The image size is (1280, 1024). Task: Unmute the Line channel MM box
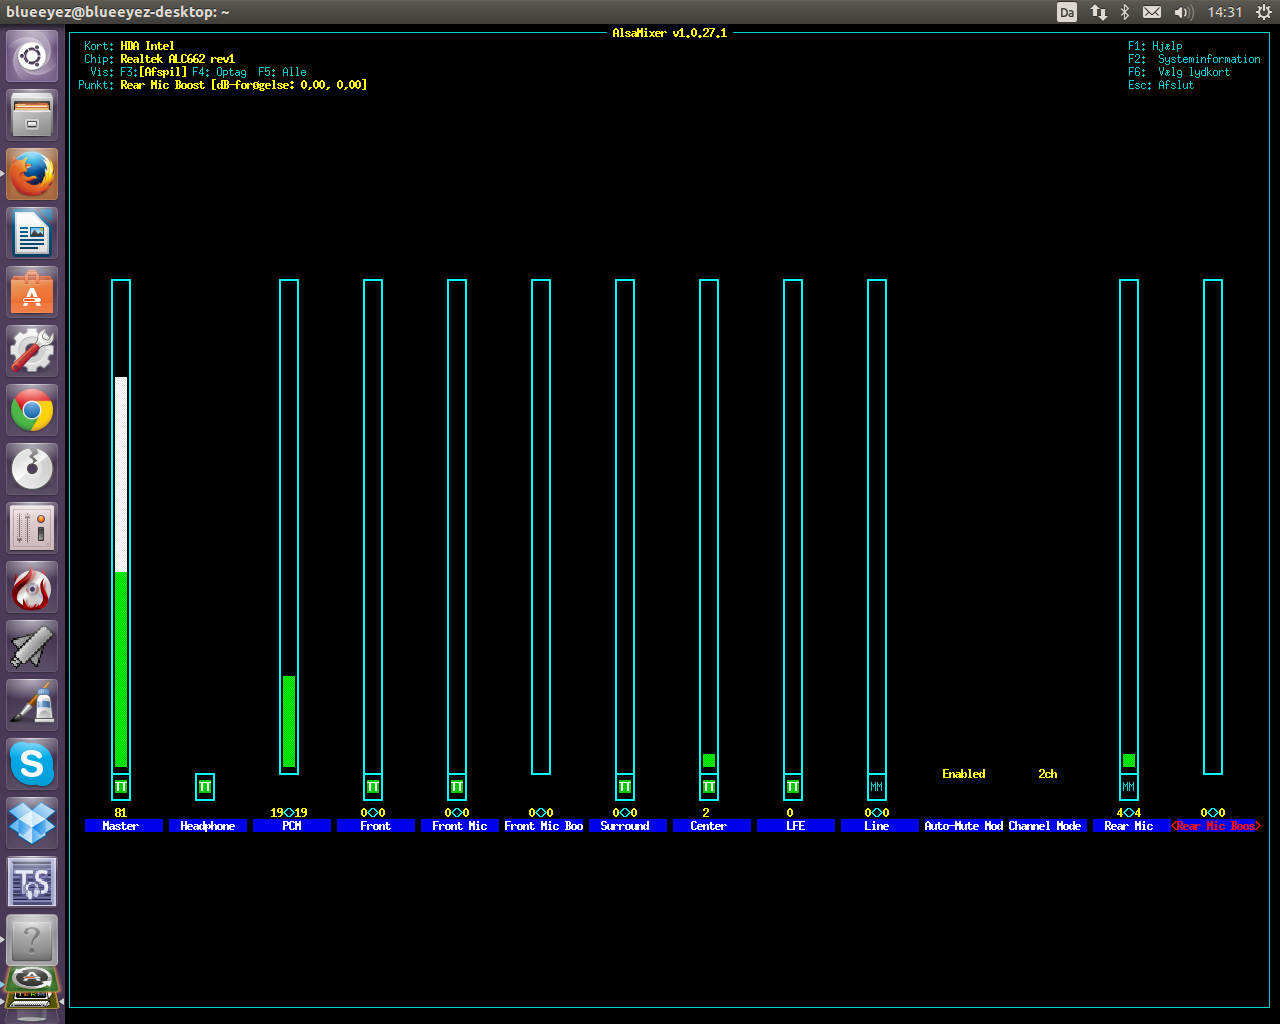tap(877, 787)
